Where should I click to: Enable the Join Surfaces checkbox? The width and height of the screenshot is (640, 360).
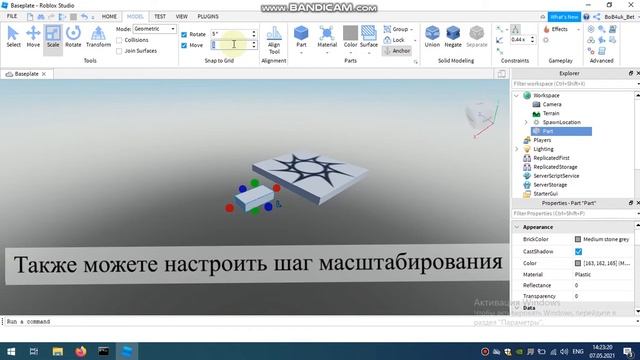[x=119, y=51]
